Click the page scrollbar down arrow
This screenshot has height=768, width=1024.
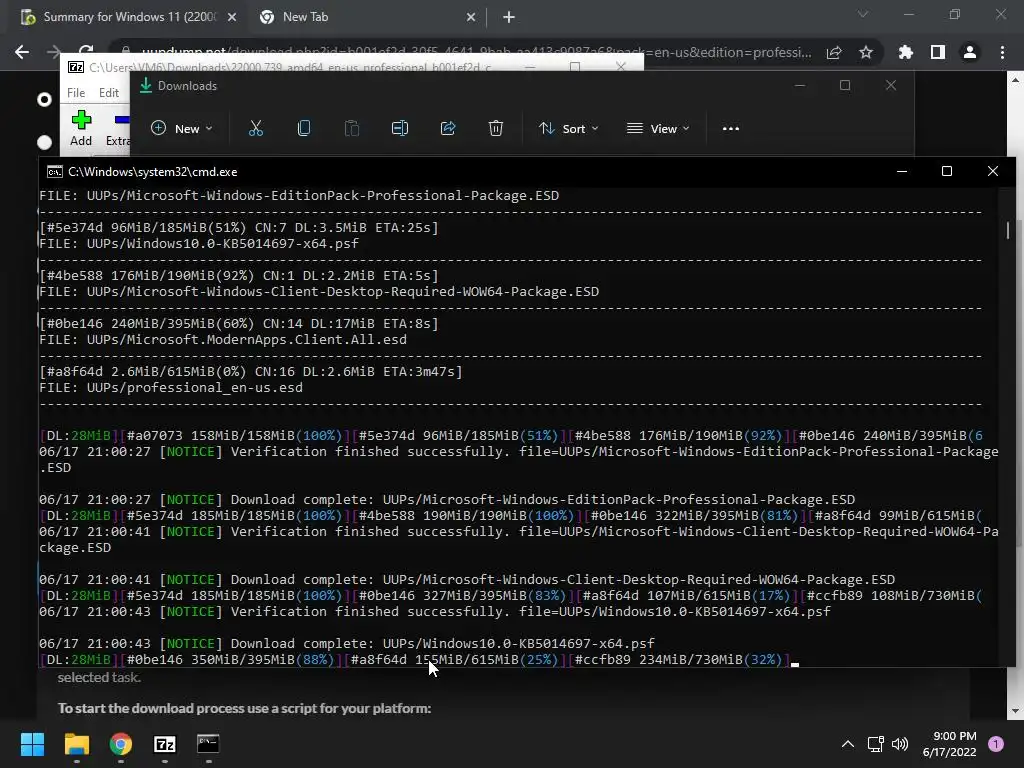tap(1015, 711)
